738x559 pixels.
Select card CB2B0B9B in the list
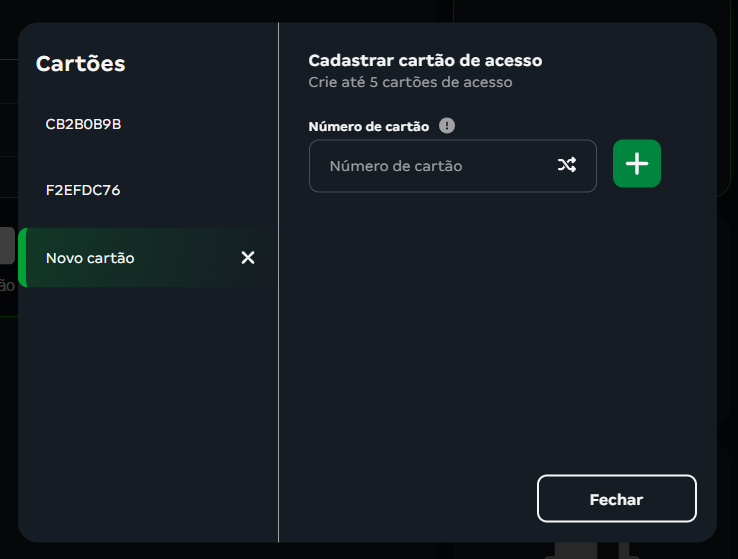pos(83,124)
